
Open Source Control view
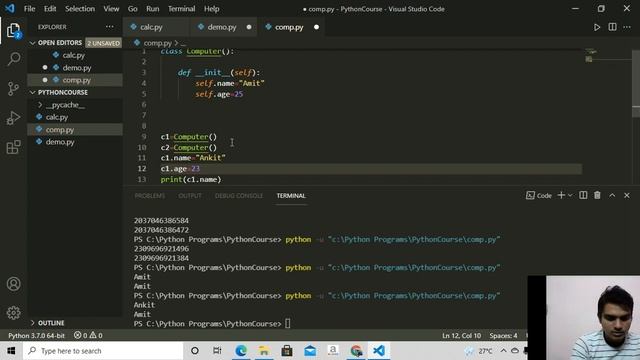click(x=13, y=88)
